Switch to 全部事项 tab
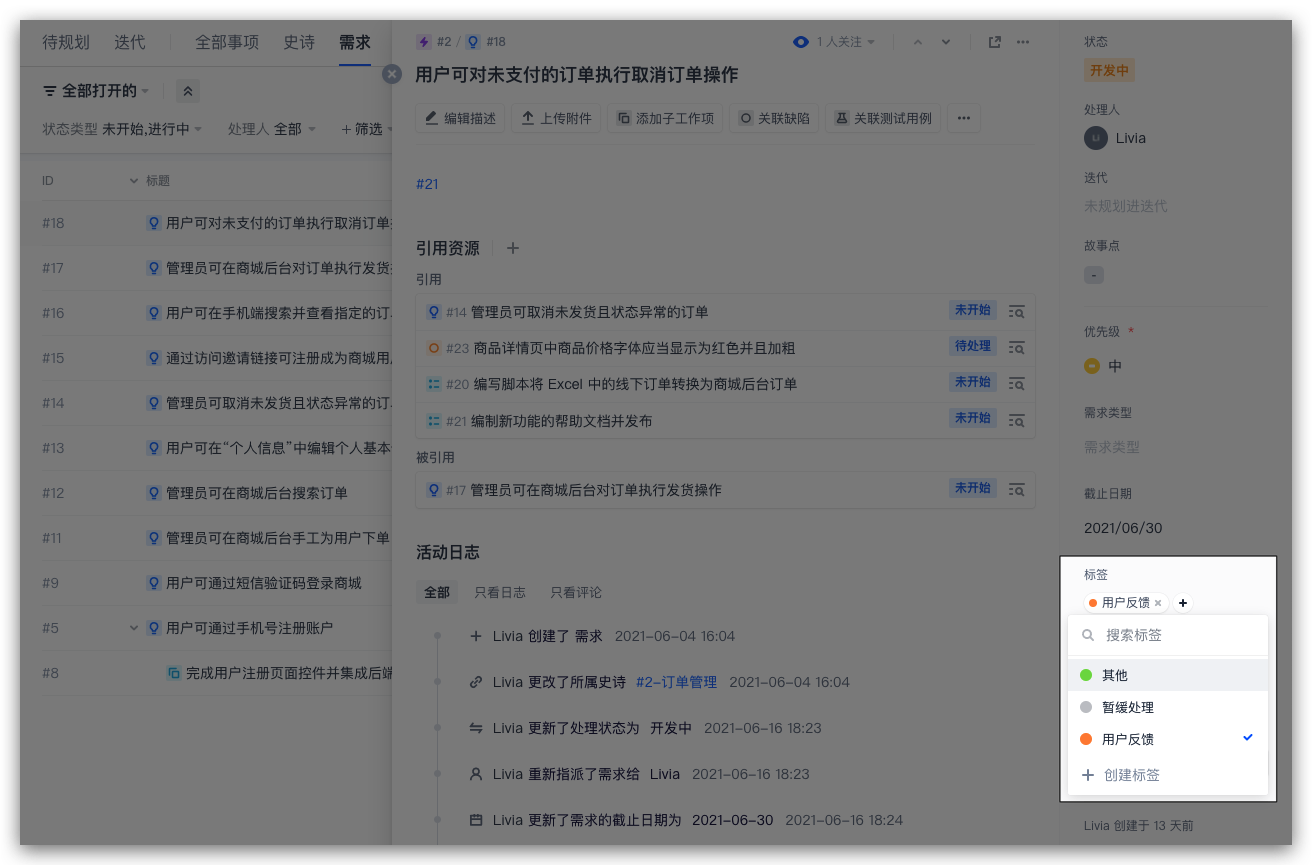 [x=227, y=42]
